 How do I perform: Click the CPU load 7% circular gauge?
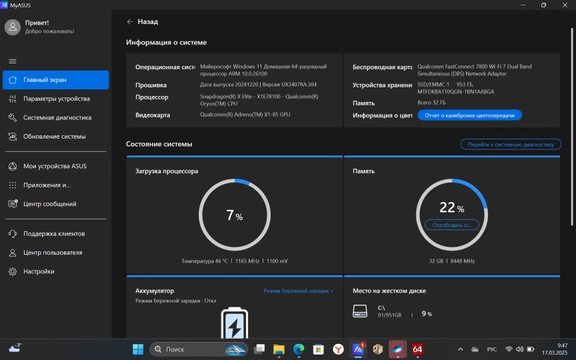click(235, 215)
